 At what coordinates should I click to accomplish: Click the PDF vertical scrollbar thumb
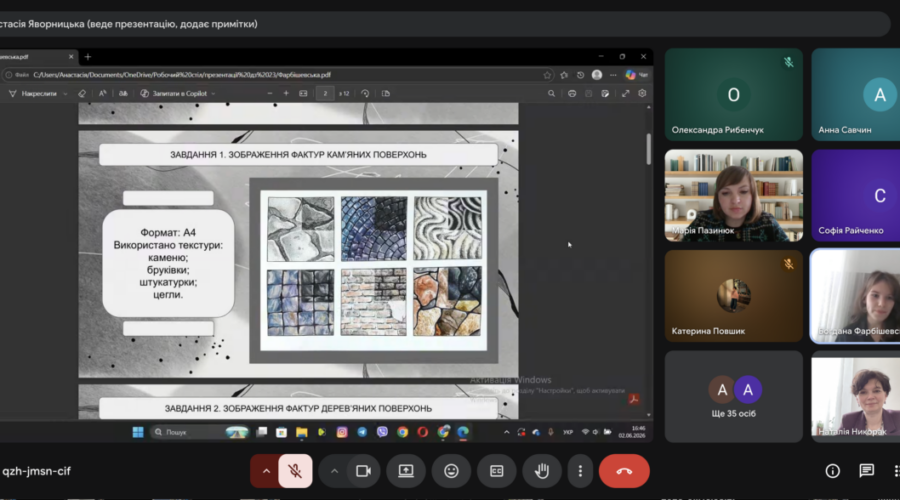649,148
